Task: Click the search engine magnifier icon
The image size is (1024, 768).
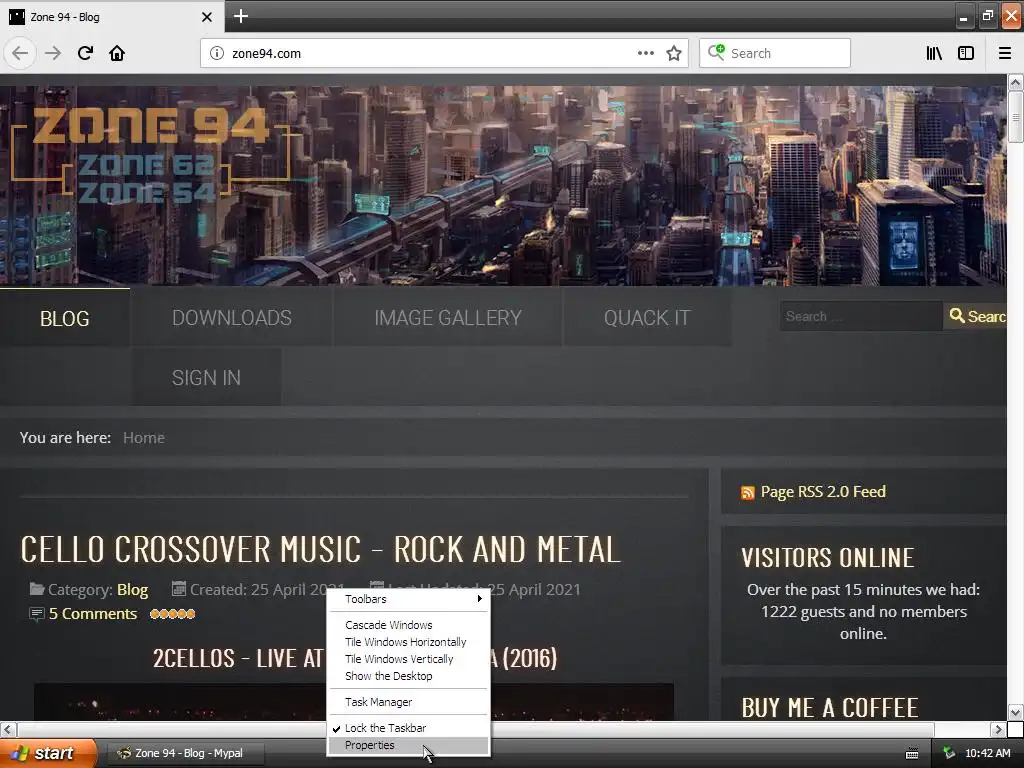Action: click(x=716, y=52)
